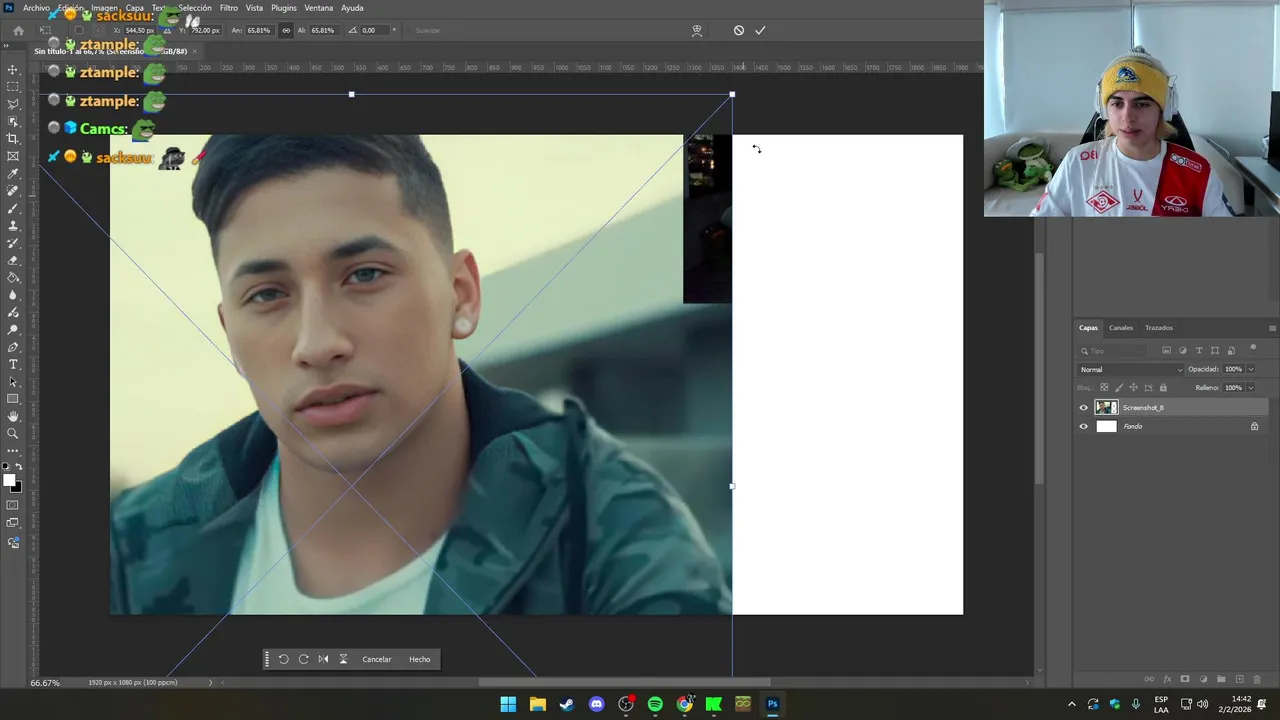Expand the Relleno value dropdown
This screenshot has height=720, width=1280.
pyautogui.click(x=1250, y=388)
